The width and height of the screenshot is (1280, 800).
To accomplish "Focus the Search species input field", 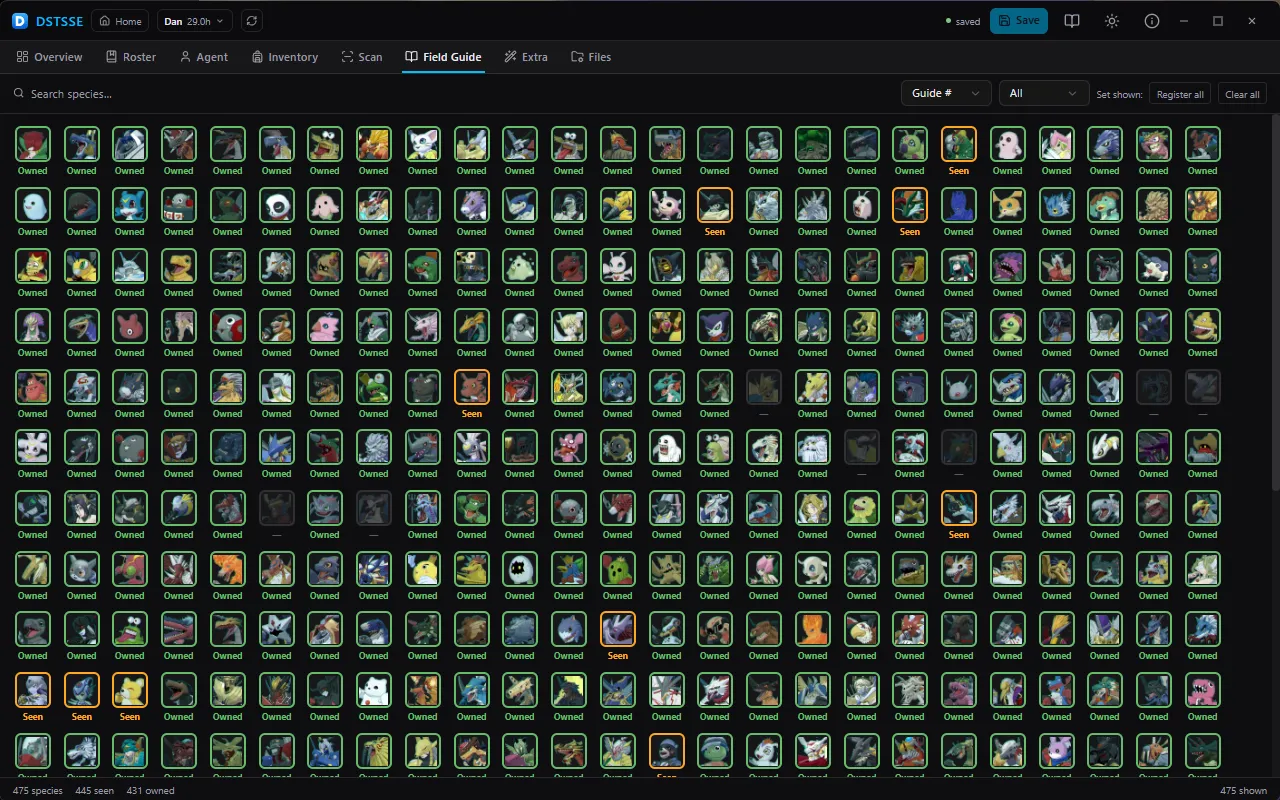I will (x=450, y=93).
